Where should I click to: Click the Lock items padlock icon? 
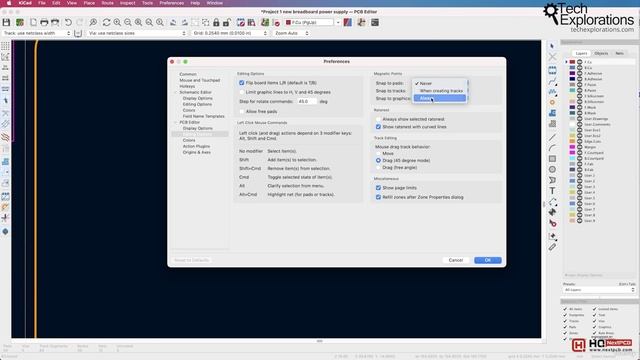click(216, 22)
